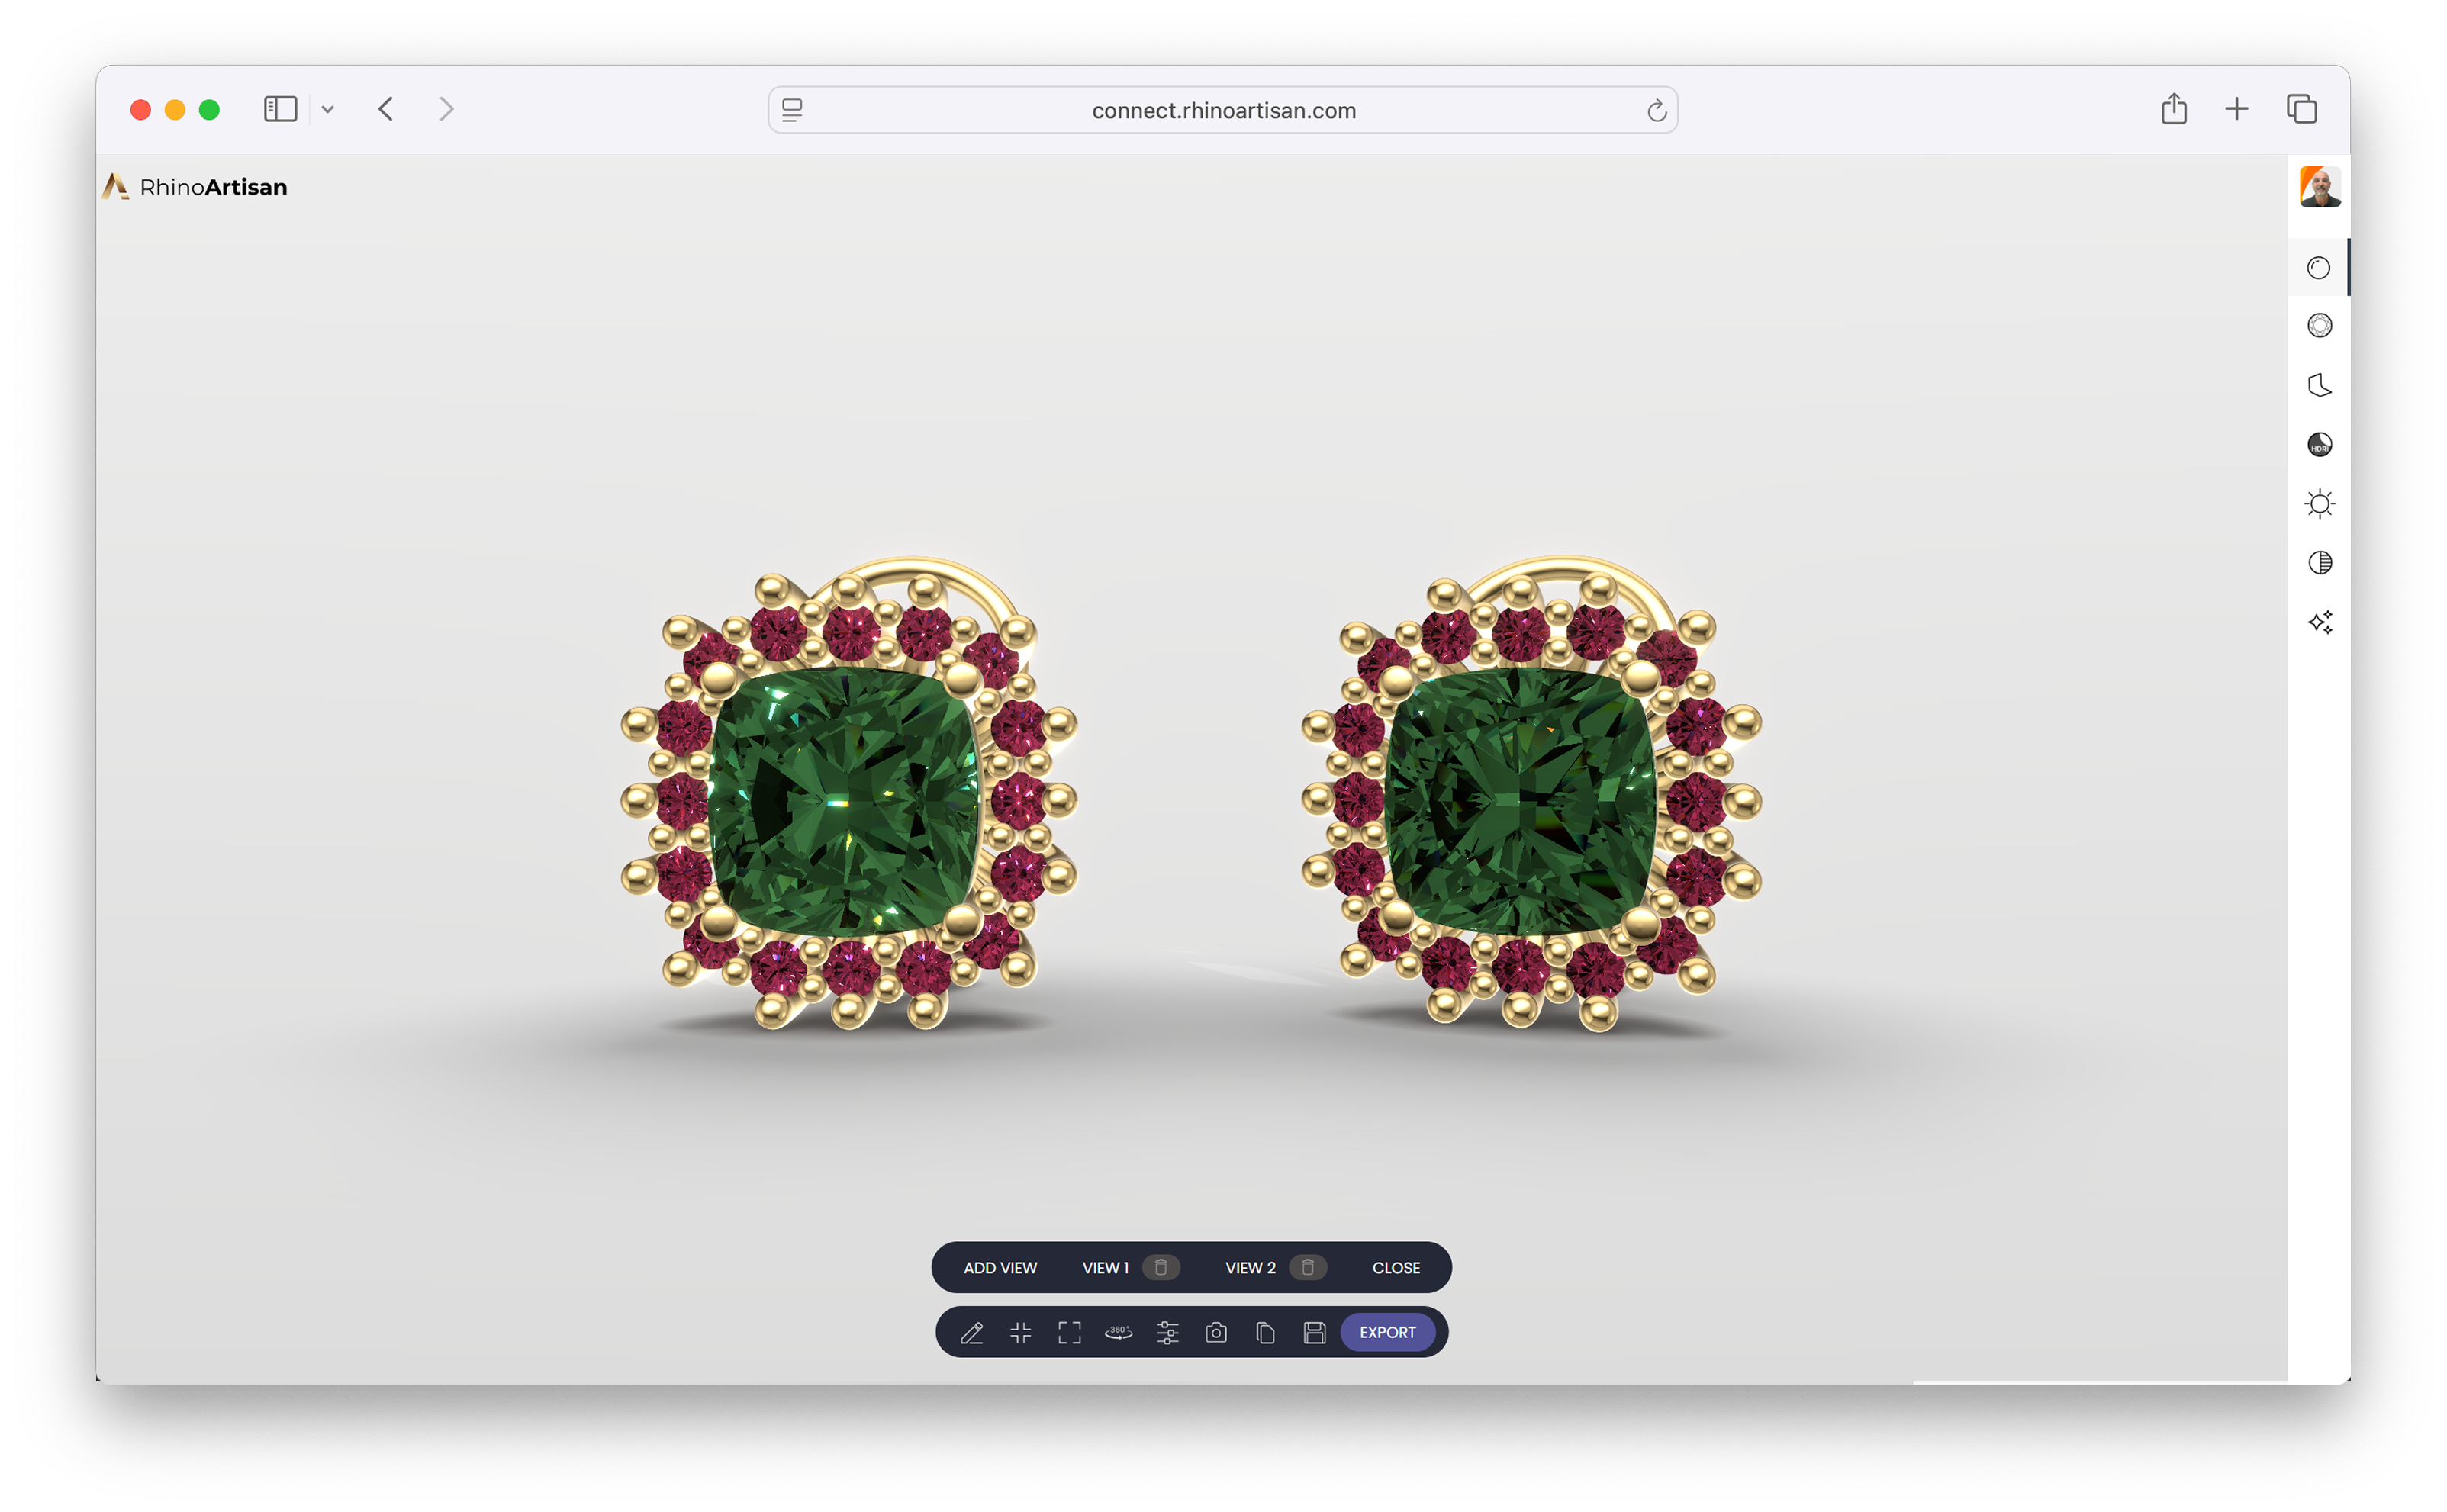2447x1512 pixels.
Task: Click the user profile avatar
Action: pos(2319,187)
